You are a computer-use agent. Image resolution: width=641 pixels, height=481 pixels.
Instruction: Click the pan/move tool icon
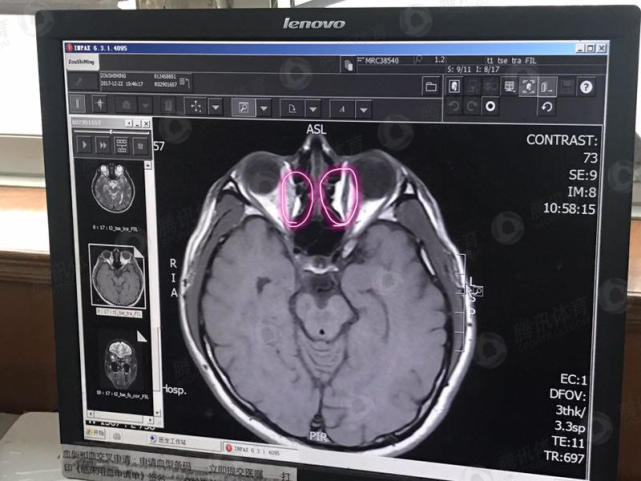pos(196,107)
